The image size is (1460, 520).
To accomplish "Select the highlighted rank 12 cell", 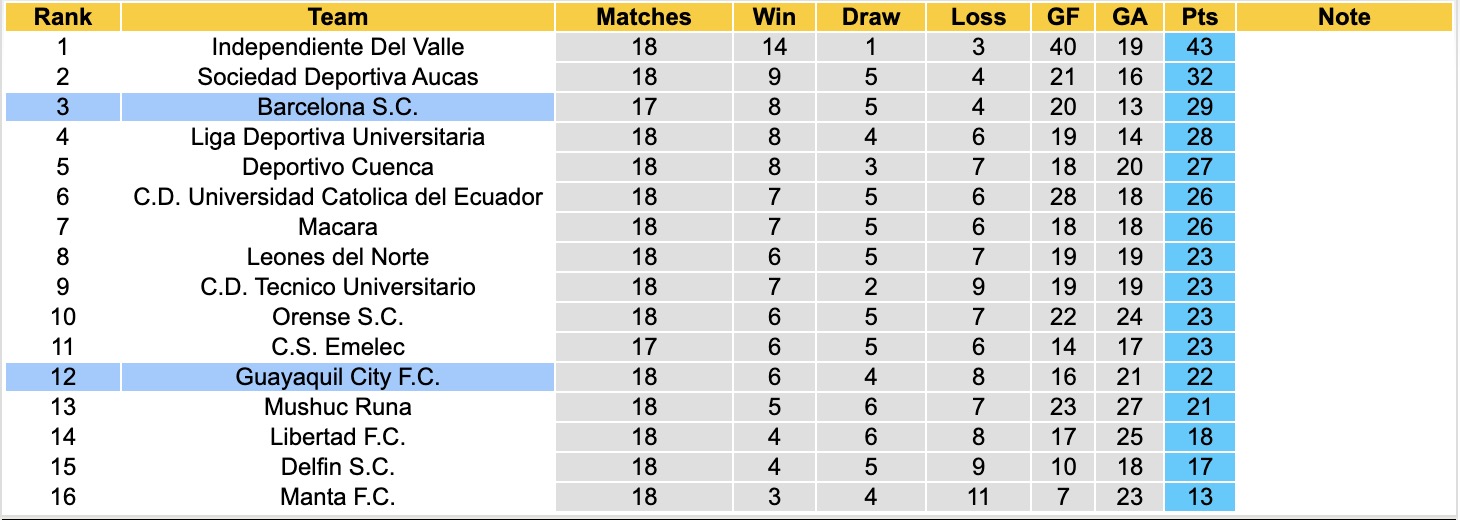I will (62, 377).
